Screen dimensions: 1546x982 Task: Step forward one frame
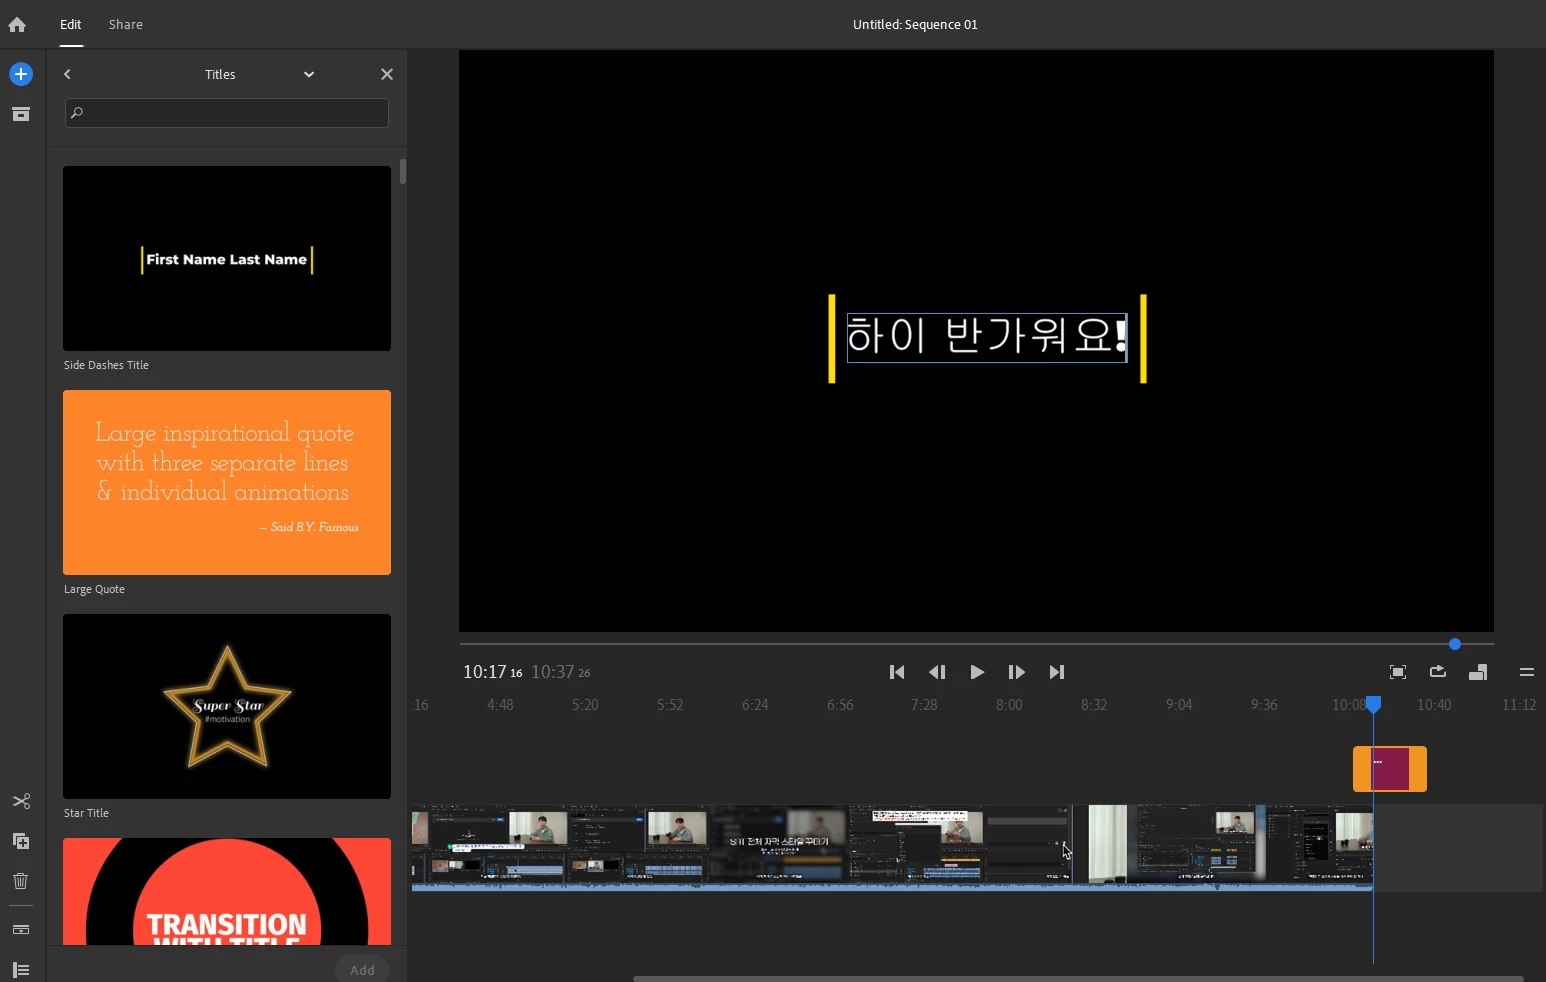[x=1017, y=672]
